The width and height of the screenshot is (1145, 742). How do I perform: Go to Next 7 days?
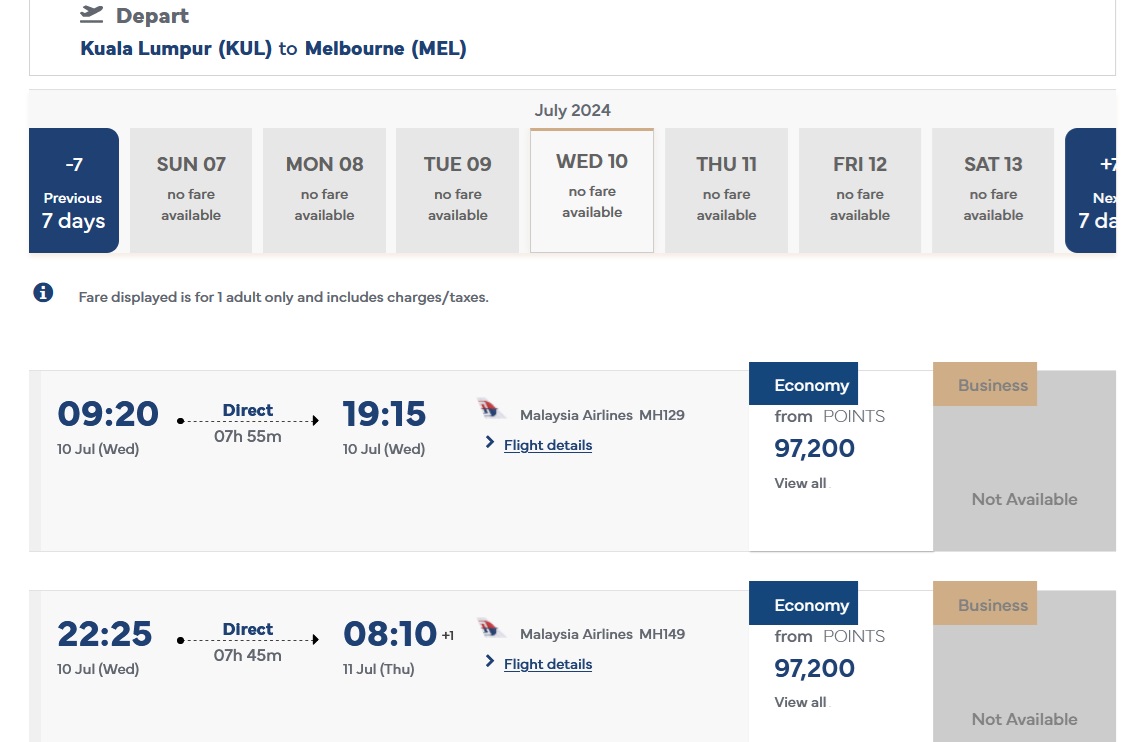click(x=1091, y=191)
